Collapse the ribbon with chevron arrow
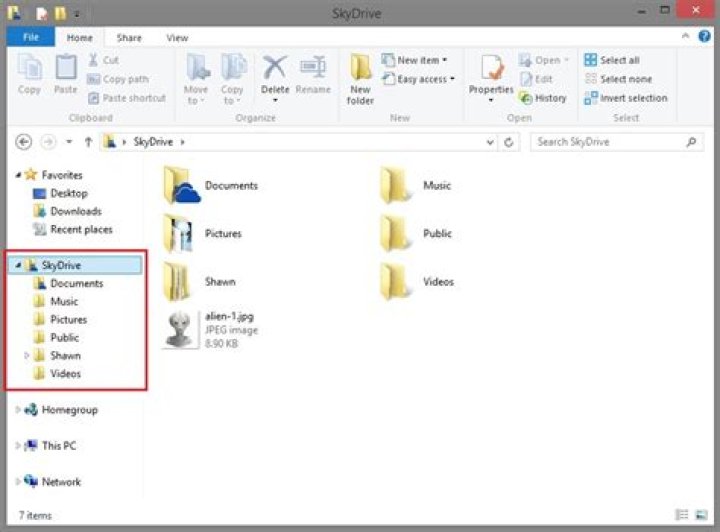The width and height of the screenshot is (720, 532). click(x=686, y=36)
